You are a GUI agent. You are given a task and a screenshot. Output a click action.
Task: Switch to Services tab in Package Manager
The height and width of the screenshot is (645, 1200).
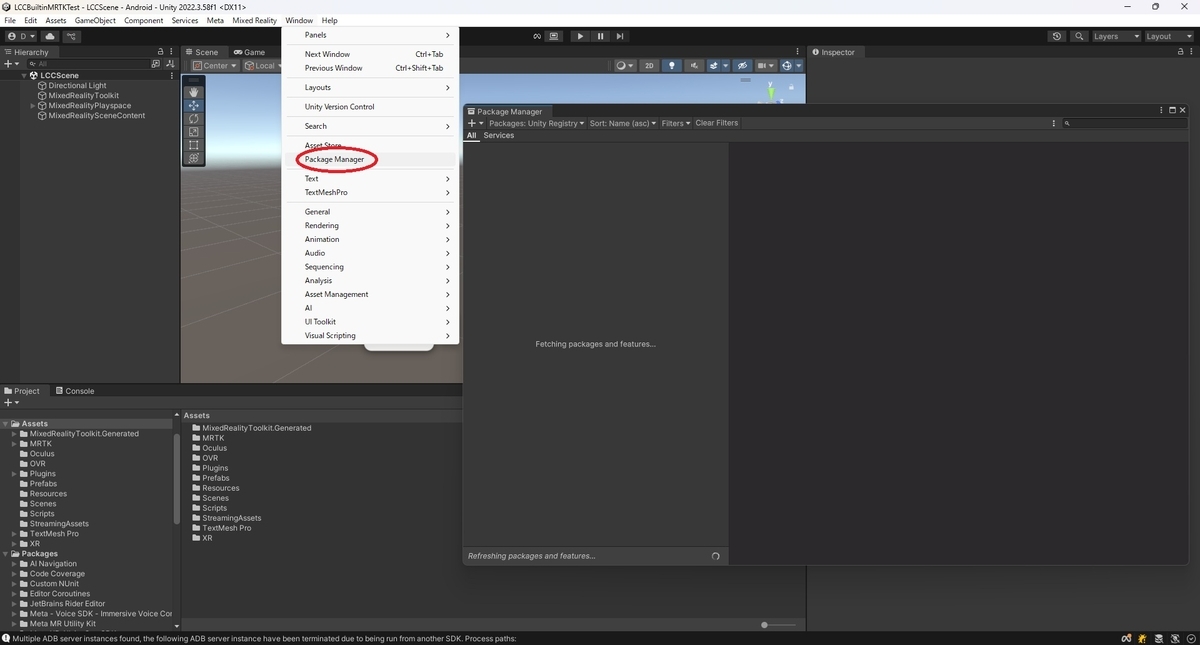click(498, 135)
